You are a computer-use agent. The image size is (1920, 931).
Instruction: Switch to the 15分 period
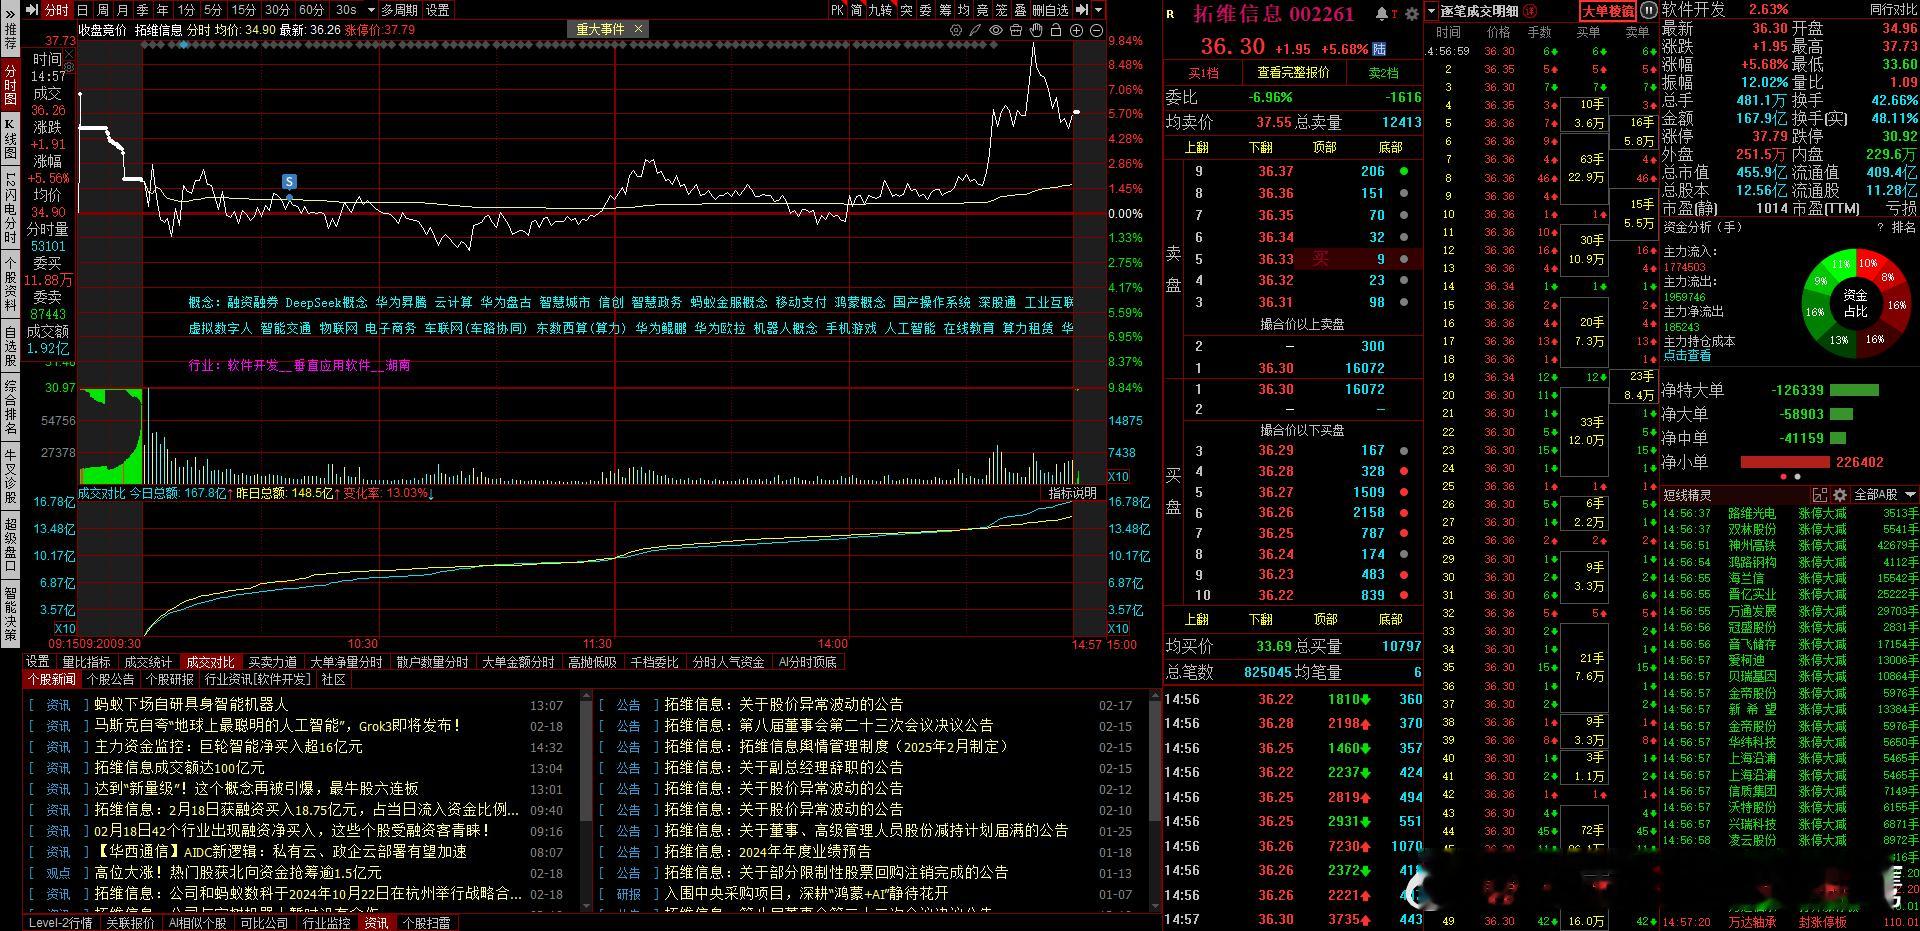[244, 10]
